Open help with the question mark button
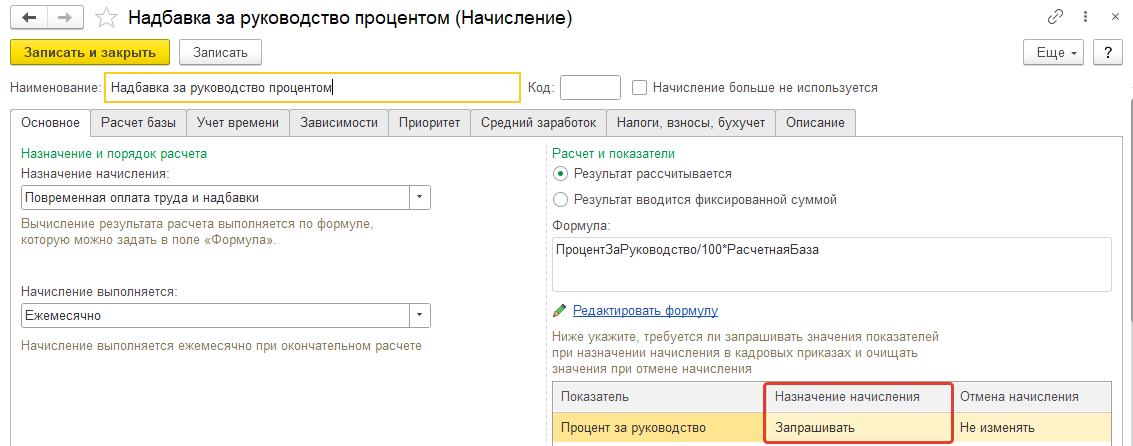 tap(1108, 53)
